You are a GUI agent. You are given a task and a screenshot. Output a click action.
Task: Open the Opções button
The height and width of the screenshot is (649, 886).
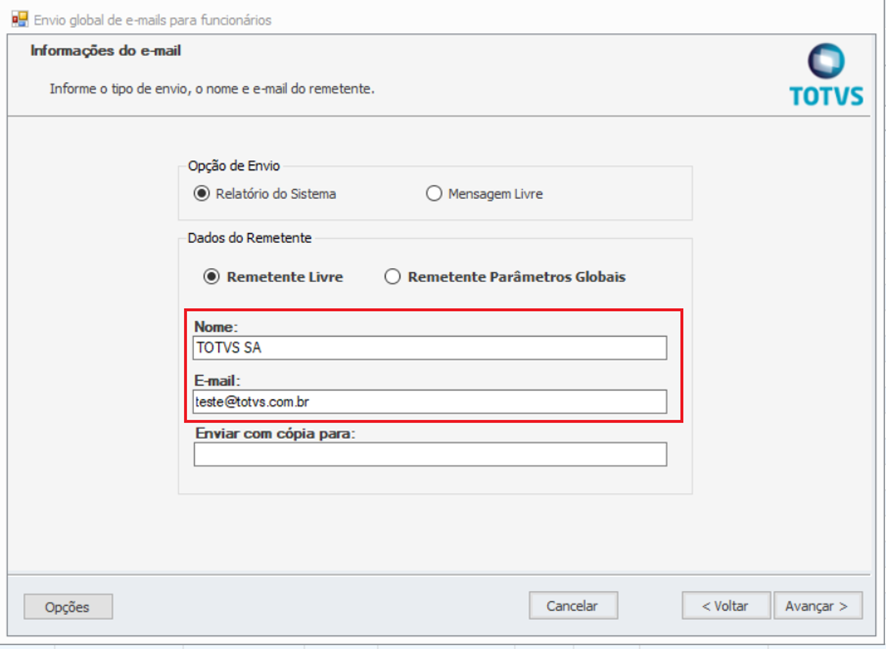68,607
